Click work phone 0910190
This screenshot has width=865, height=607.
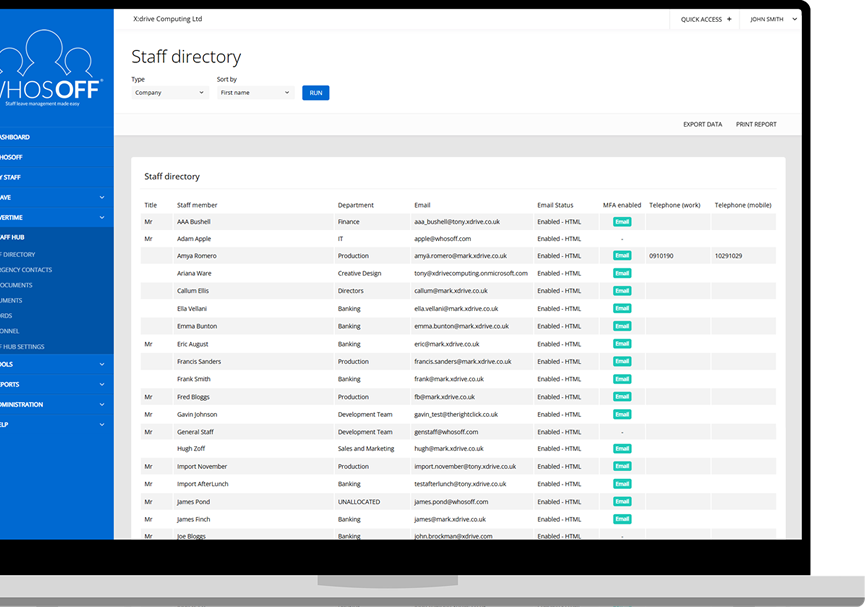(x=661, y=256)
